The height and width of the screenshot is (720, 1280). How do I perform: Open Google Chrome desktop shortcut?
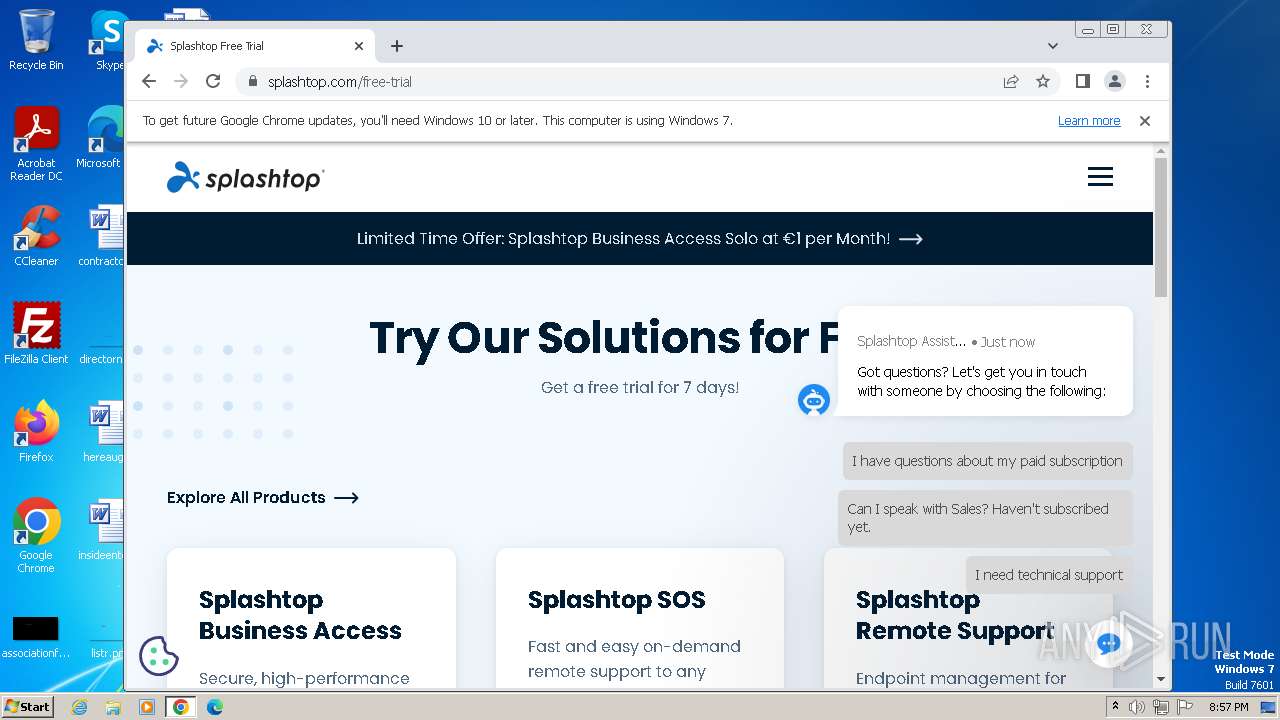36,536
